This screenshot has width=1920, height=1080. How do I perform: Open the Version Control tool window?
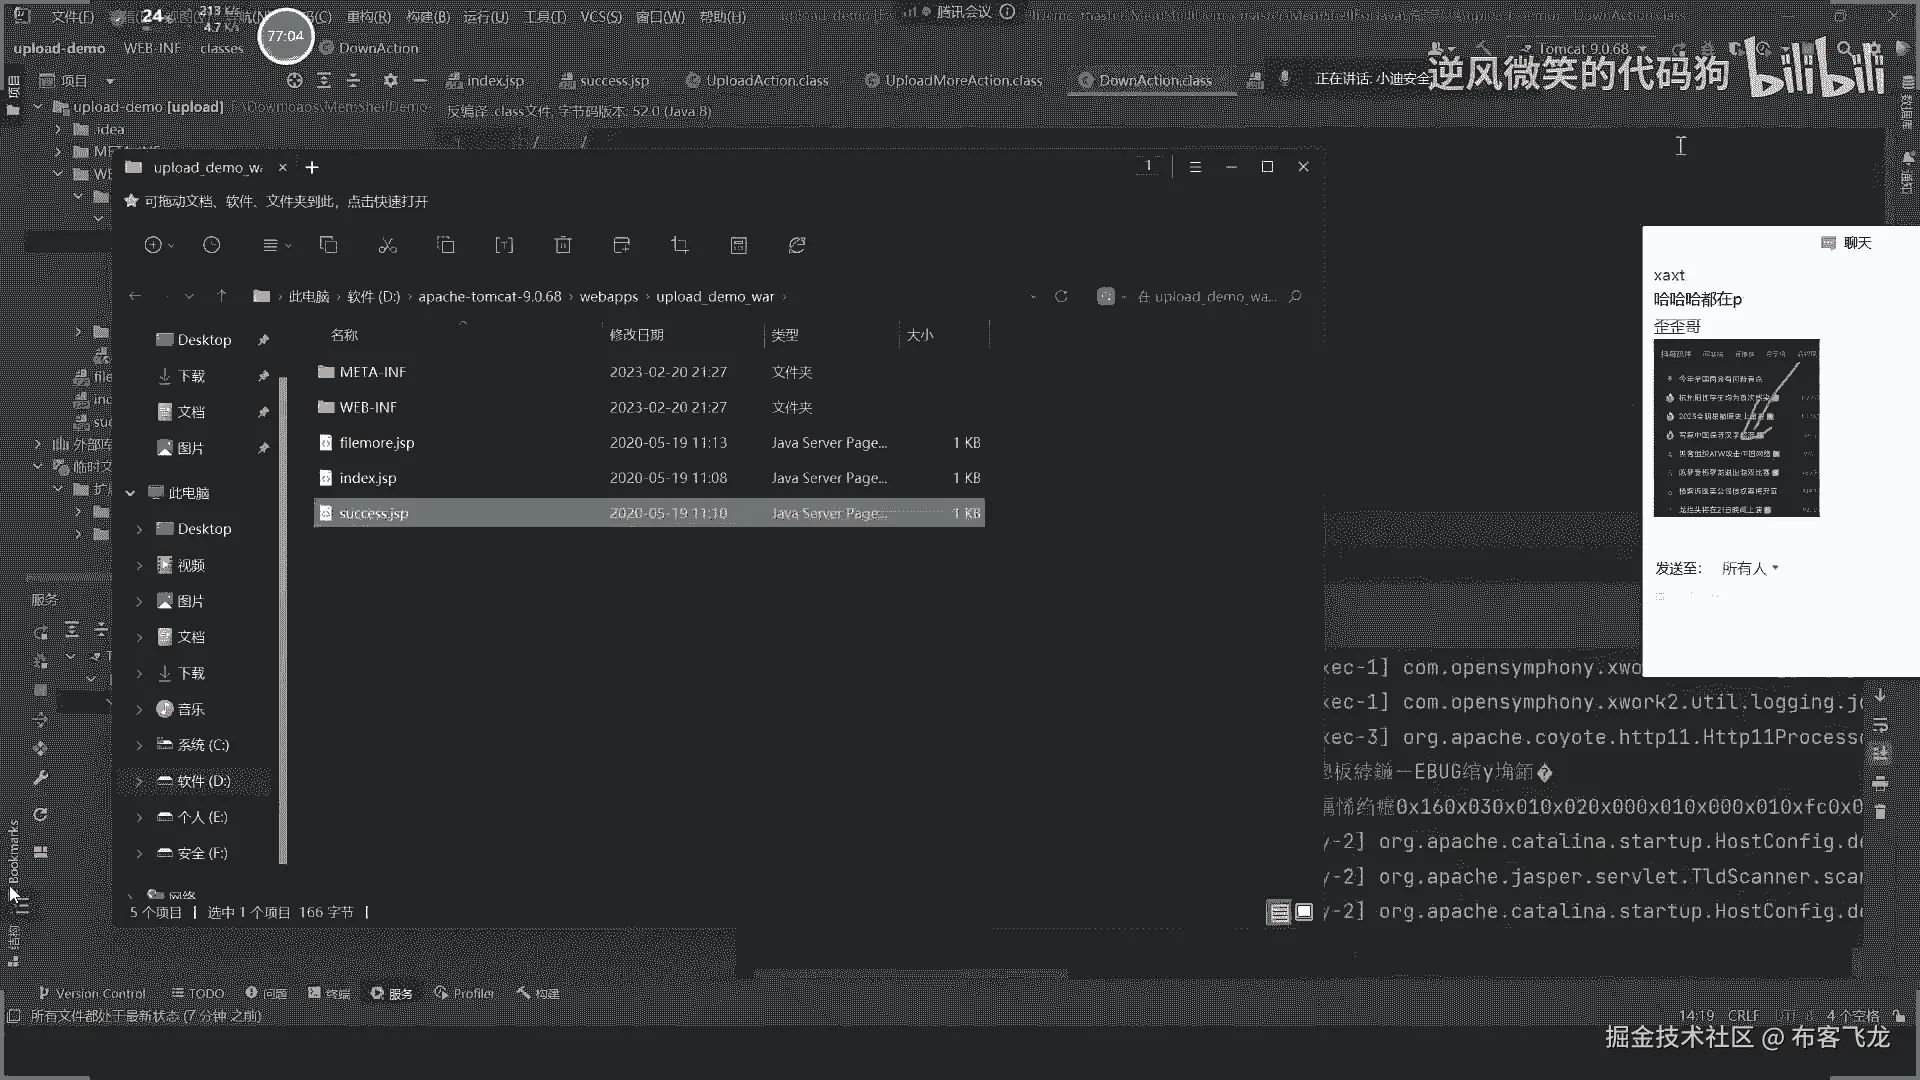[x=92, y=993]
